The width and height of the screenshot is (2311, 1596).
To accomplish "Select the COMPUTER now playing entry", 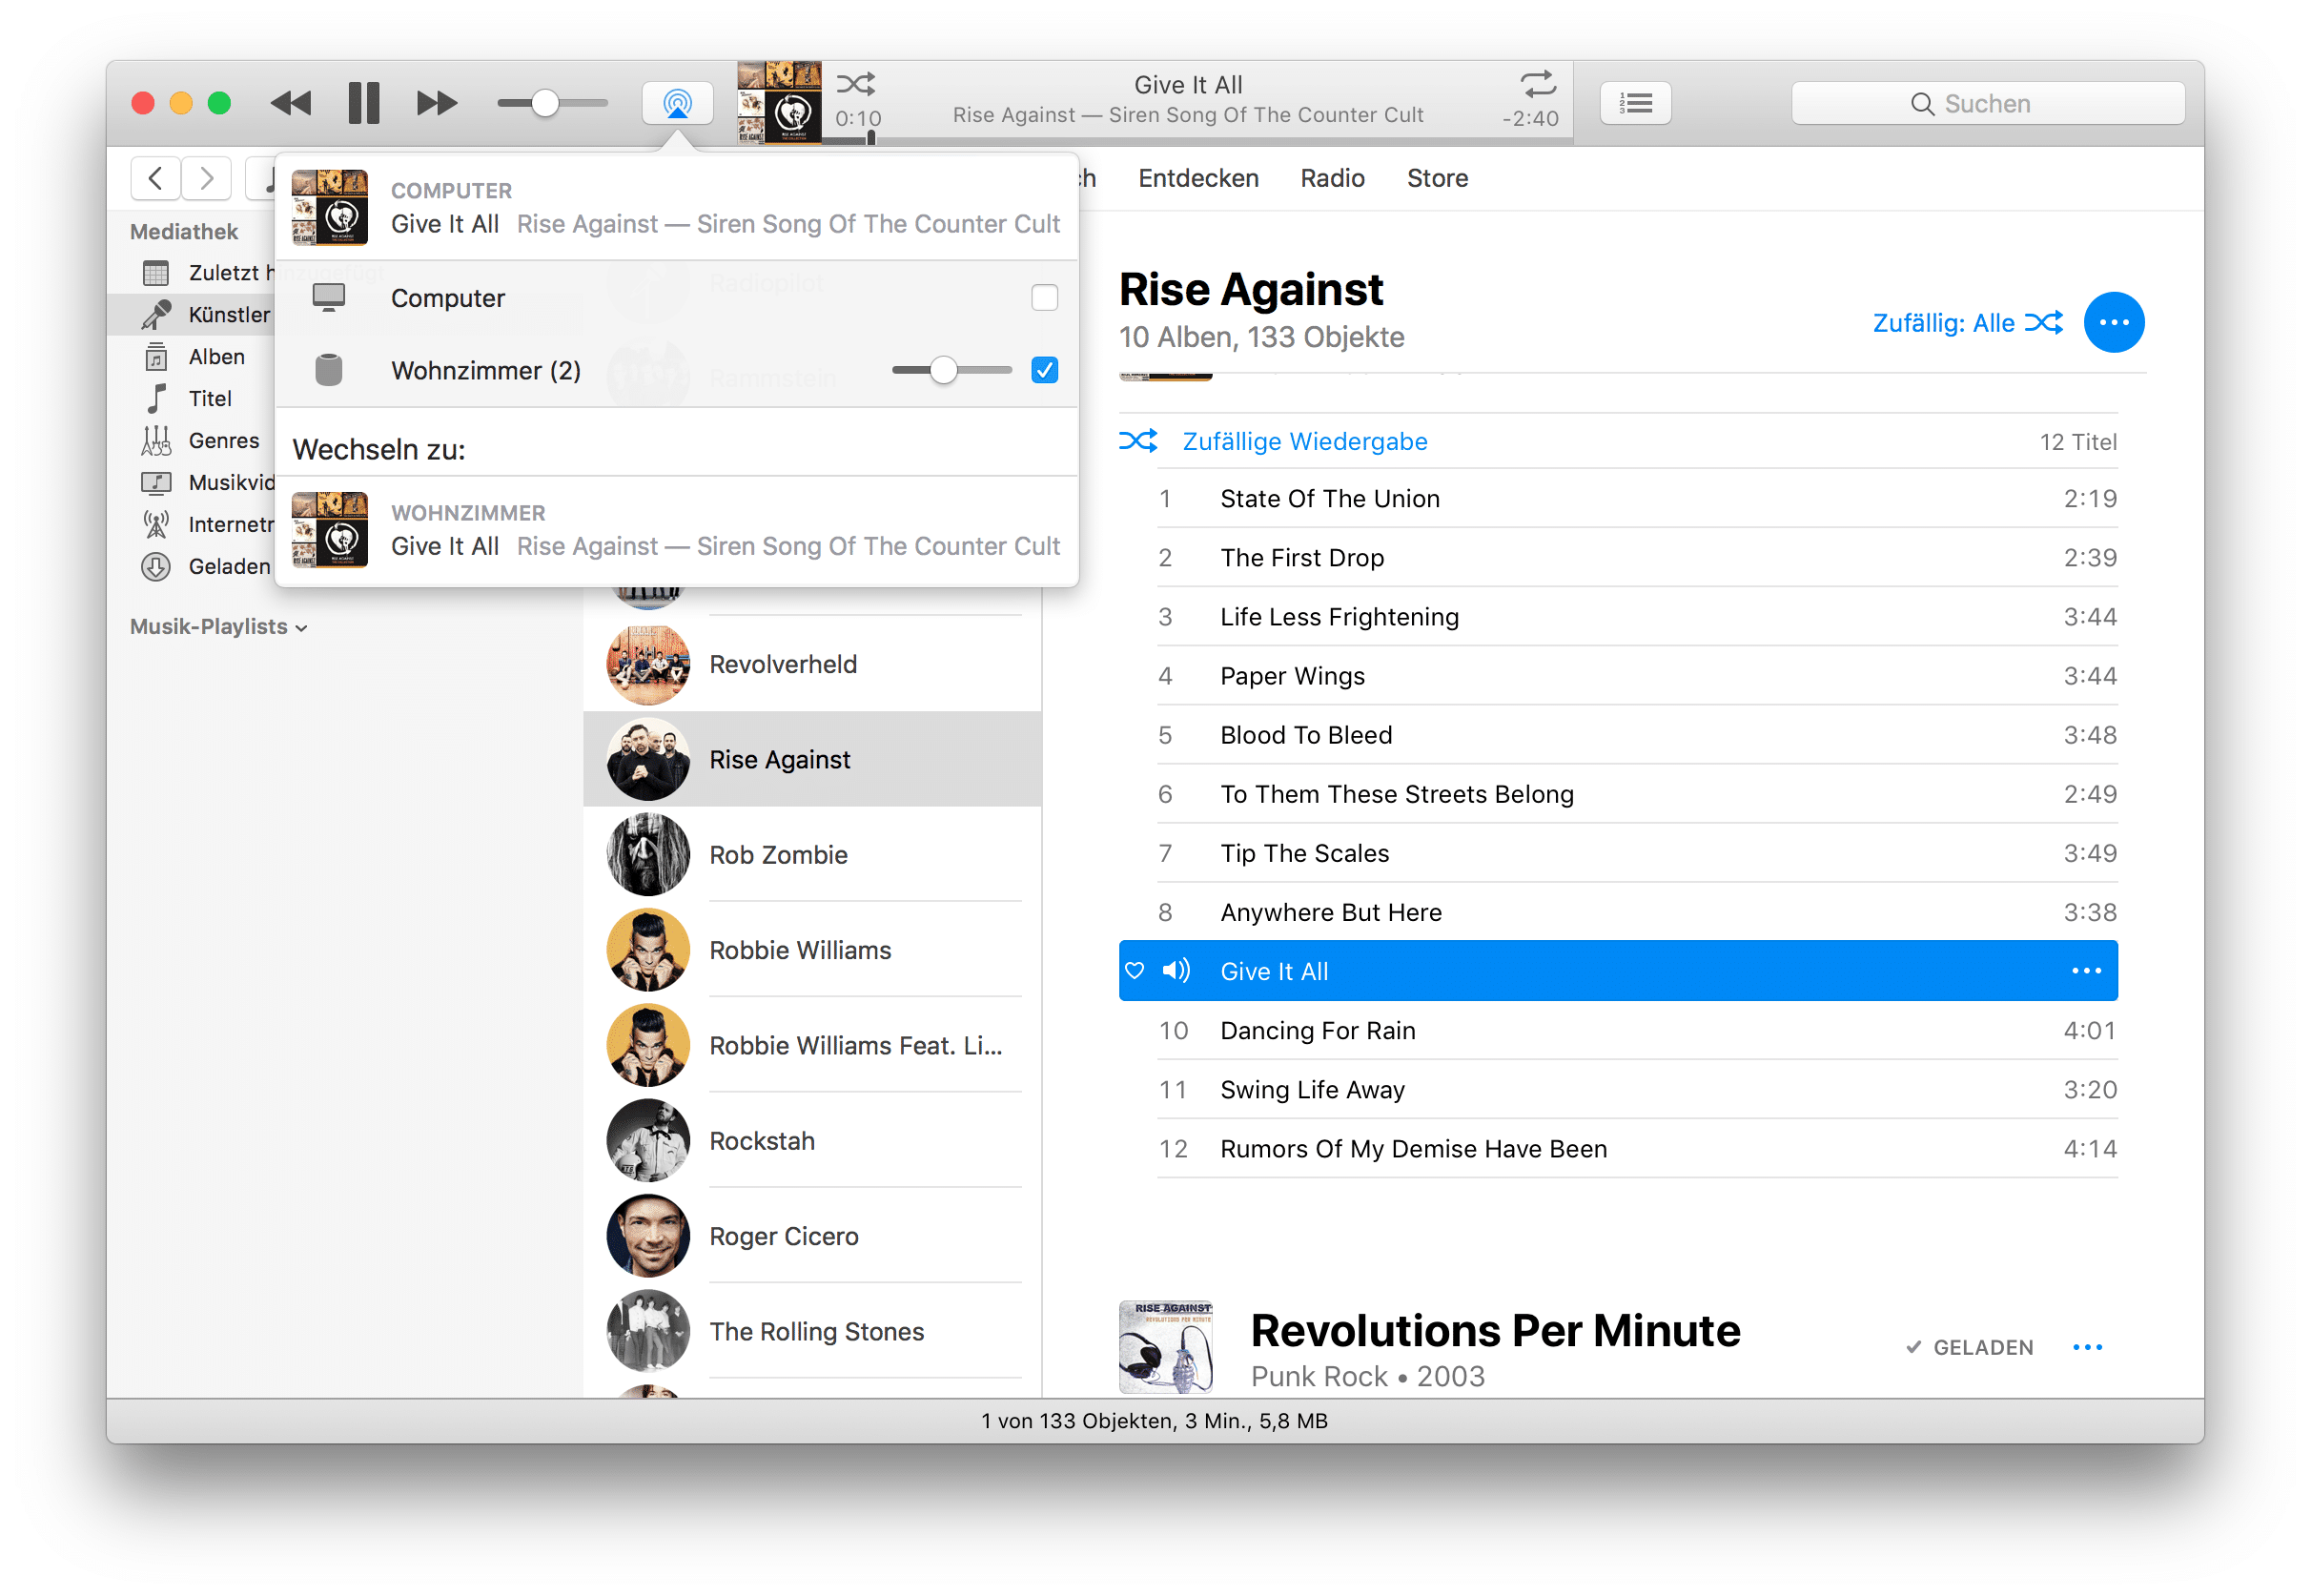I will [x=677, y=208].
